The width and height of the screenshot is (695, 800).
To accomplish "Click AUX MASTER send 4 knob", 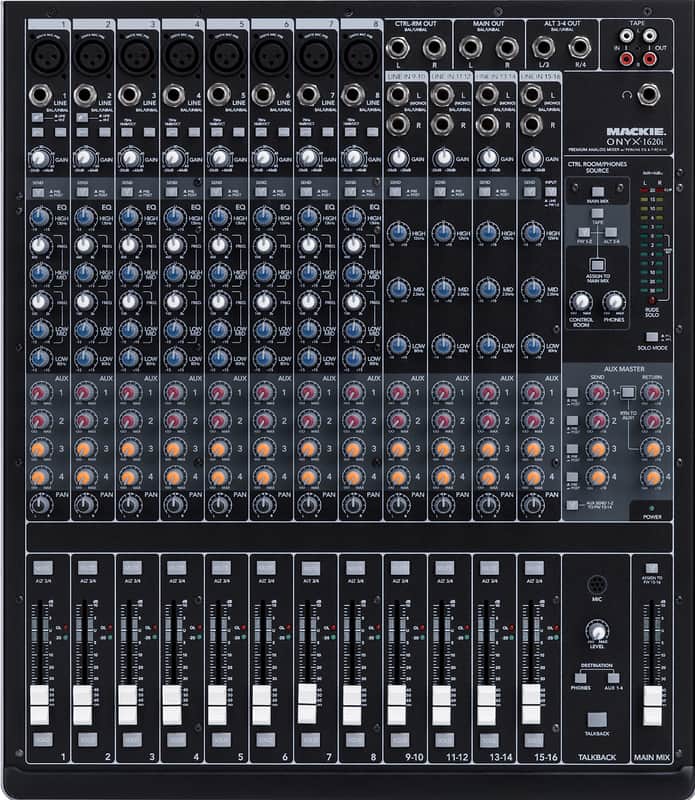I will tap(597, 477).
